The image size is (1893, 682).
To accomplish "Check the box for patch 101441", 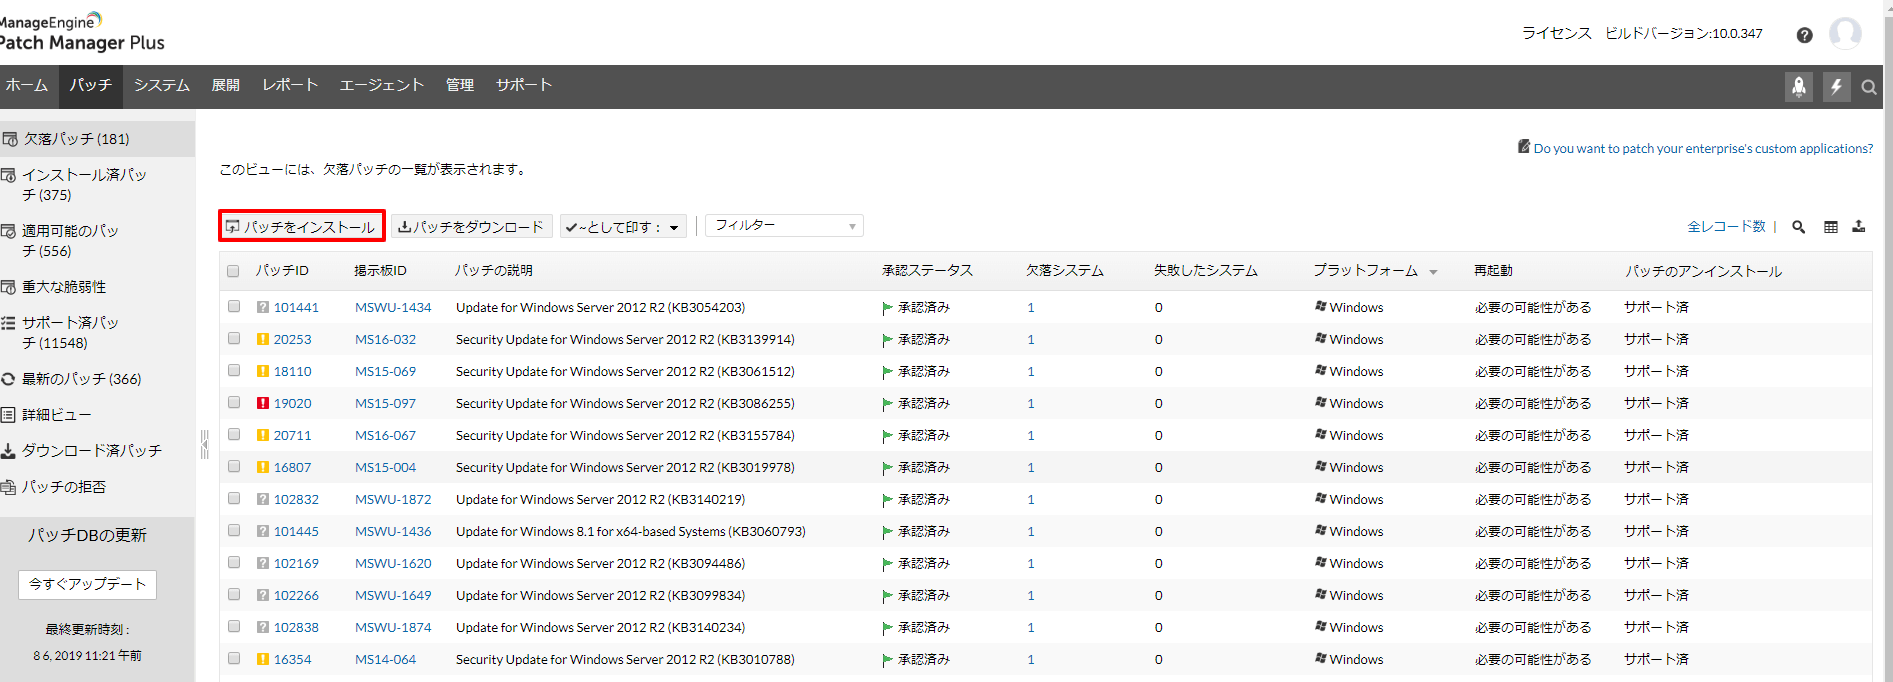I will click(x=233, y=307).
